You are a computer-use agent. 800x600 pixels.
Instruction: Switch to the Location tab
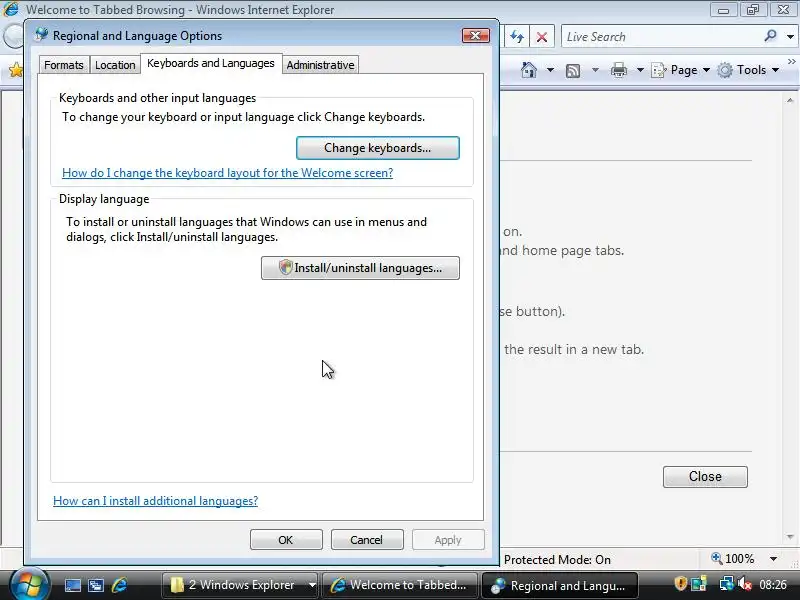[115, 65]
